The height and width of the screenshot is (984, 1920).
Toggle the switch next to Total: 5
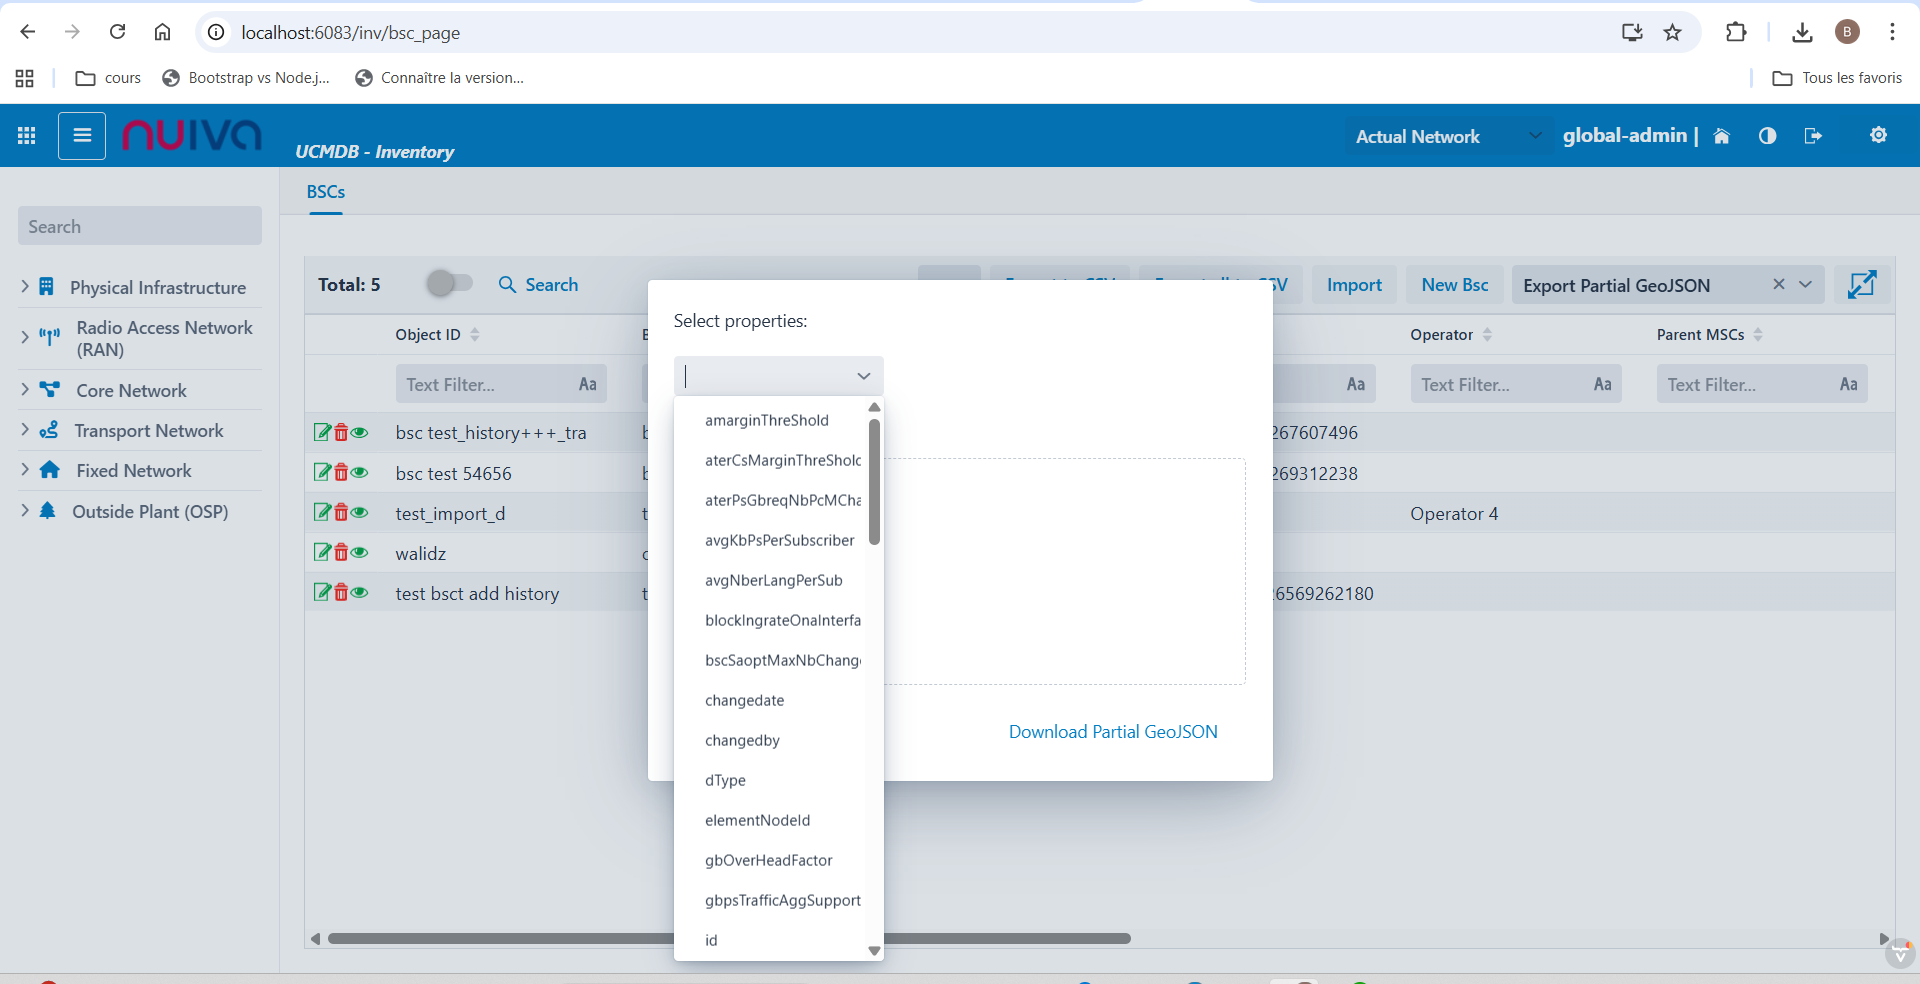coord(449,284)
